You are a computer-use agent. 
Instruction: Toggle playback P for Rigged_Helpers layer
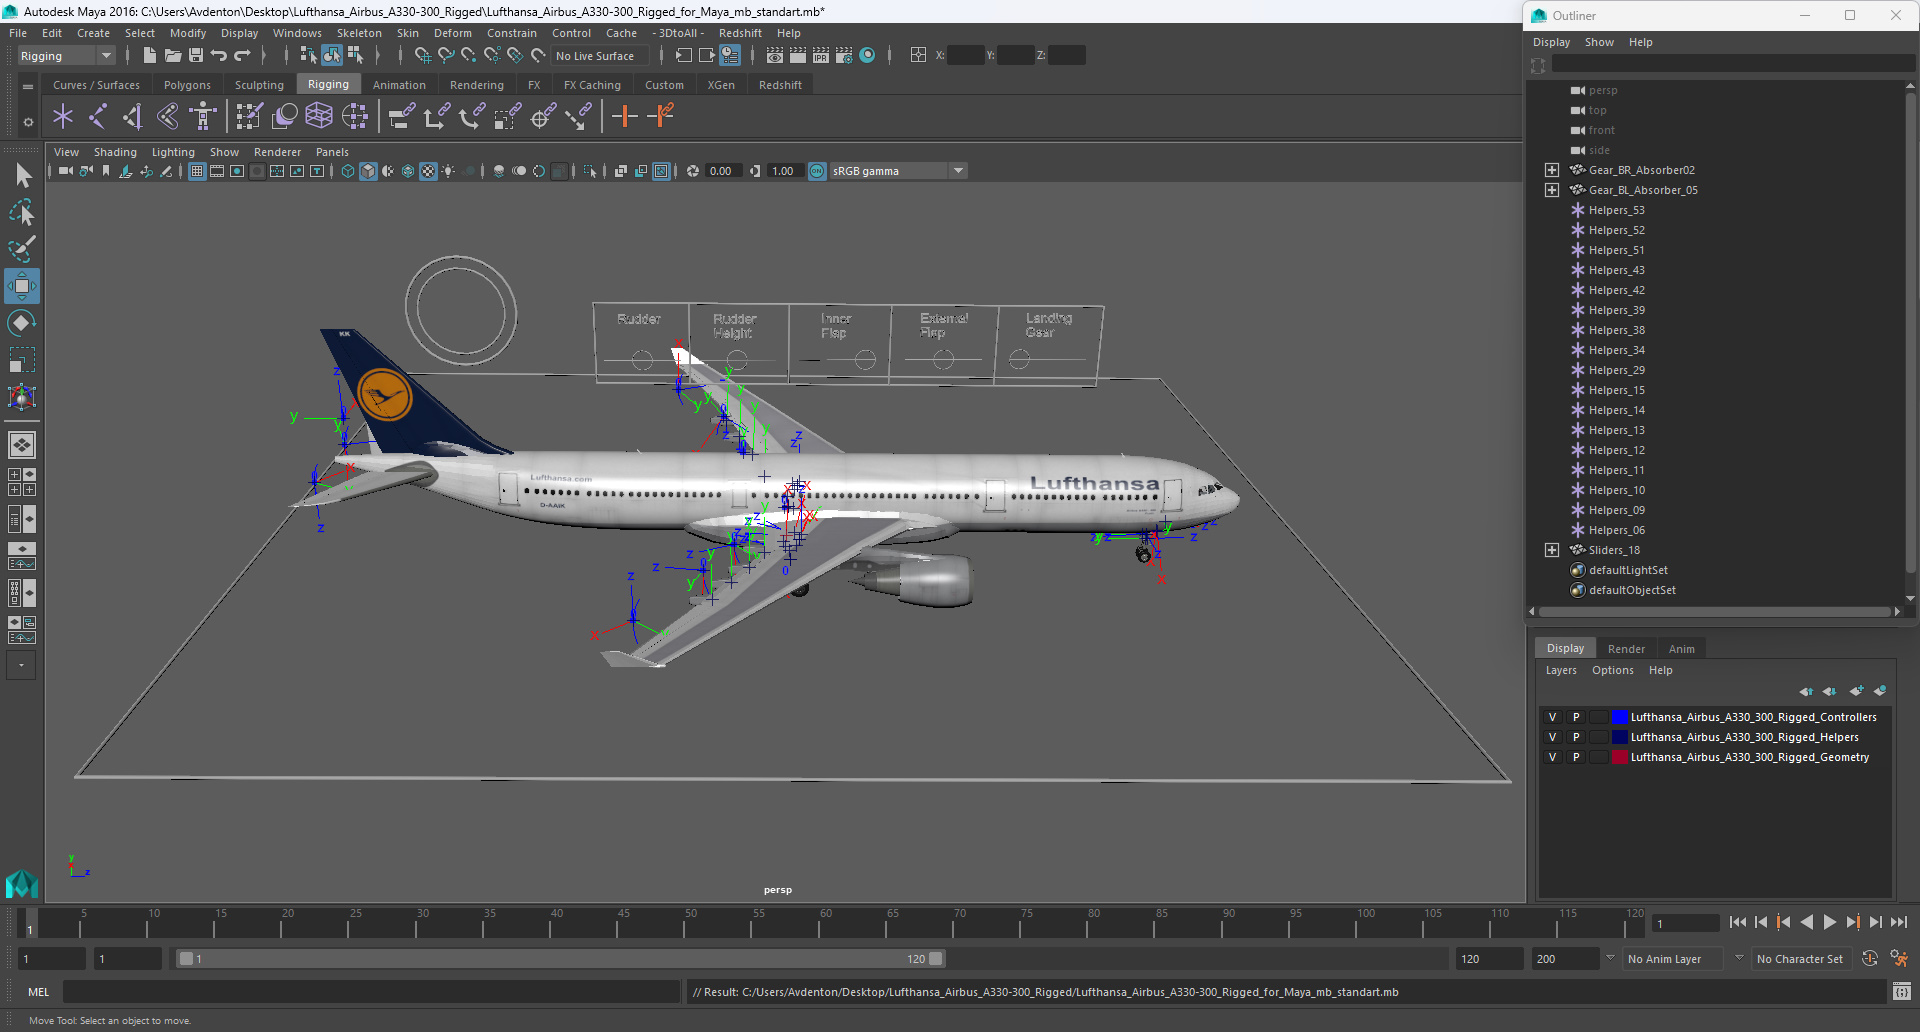tap(1576, 737)
